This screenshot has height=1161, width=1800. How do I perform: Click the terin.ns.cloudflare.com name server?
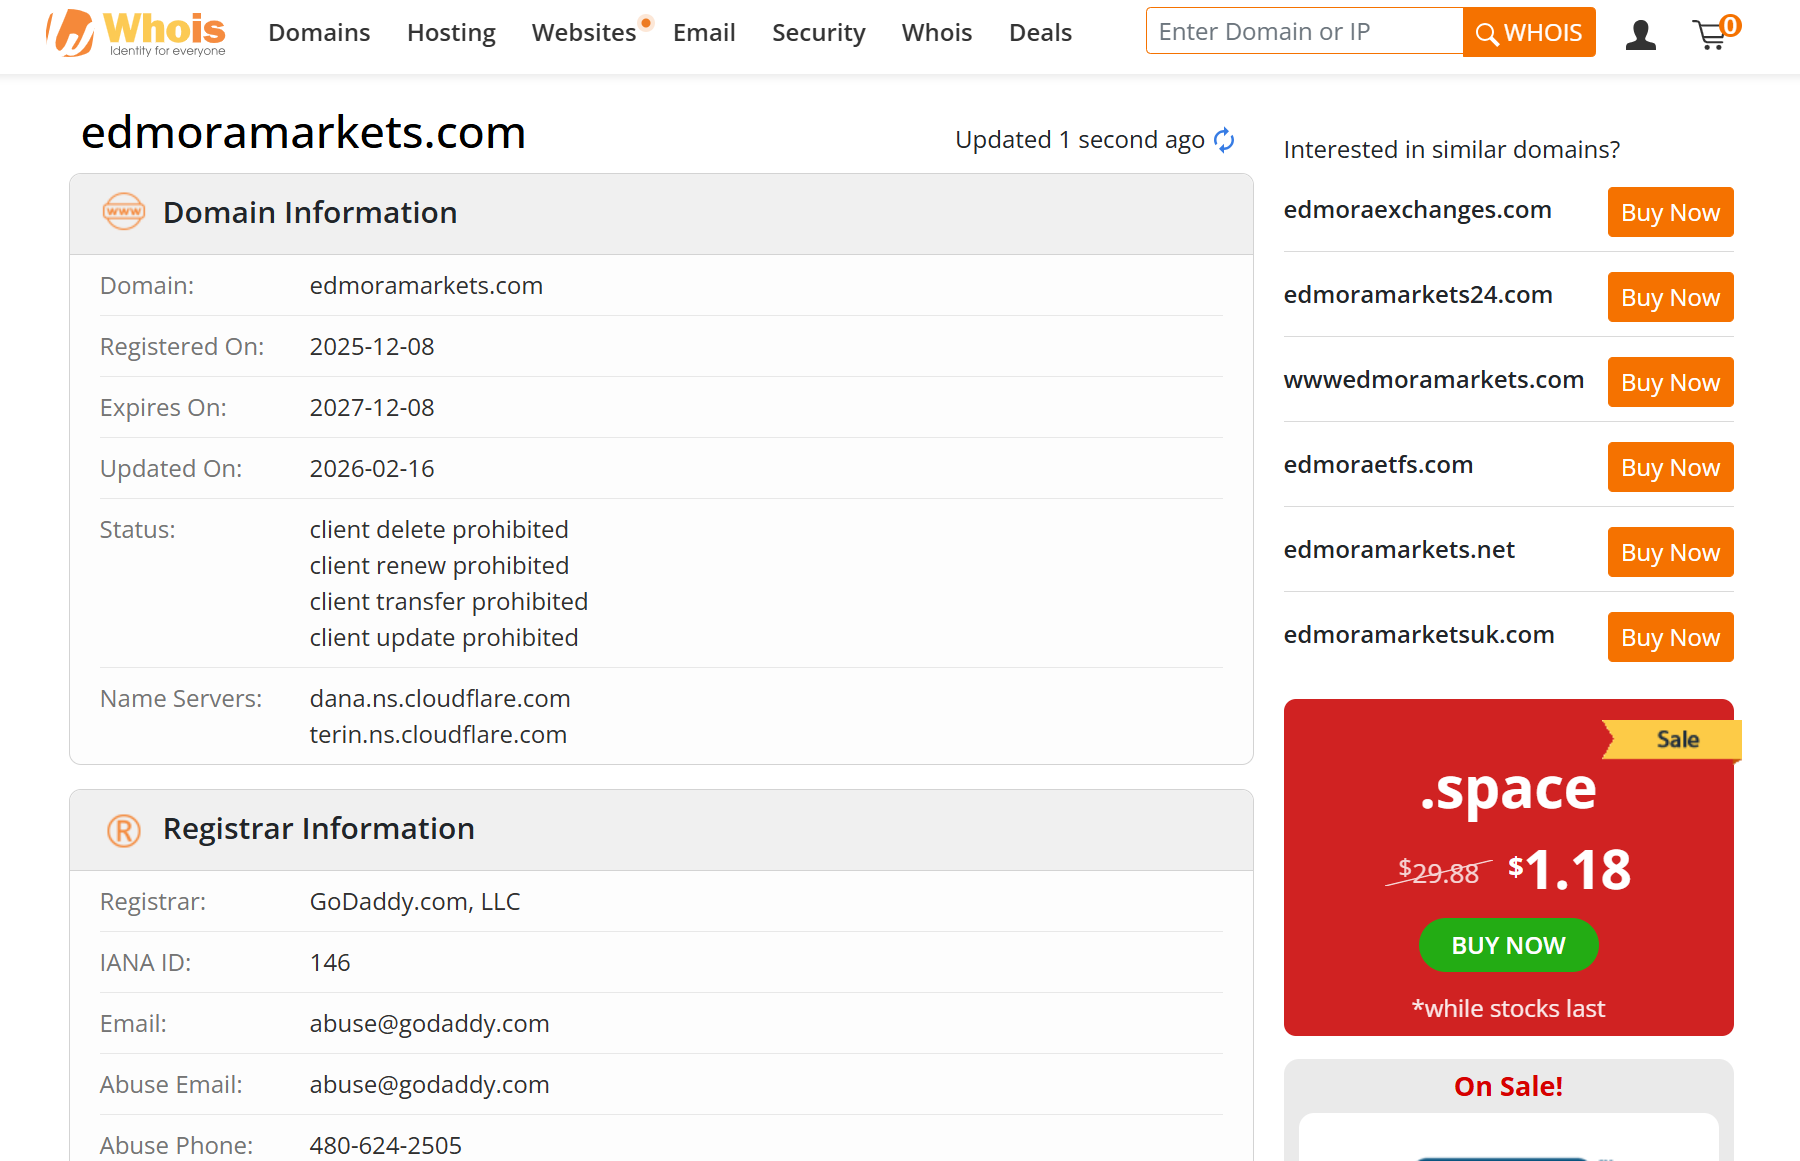pyautogui.click(x=438, y=735)
